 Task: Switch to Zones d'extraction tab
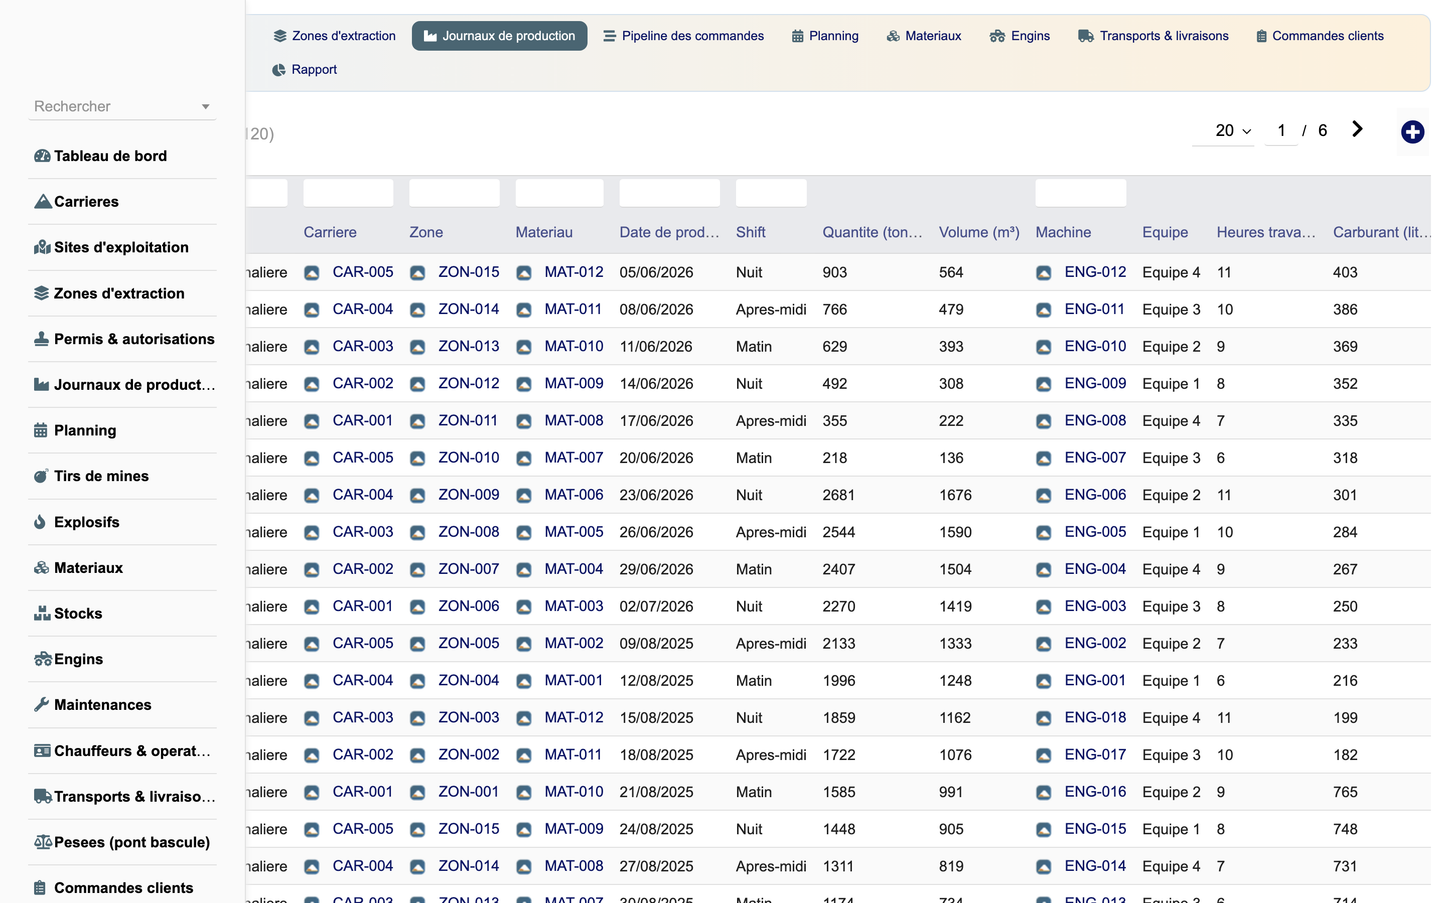[335, 36]
